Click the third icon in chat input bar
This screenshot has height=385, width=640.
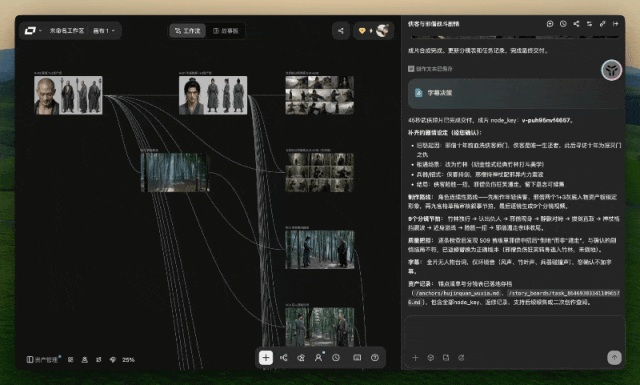click(x=446, y=358)
